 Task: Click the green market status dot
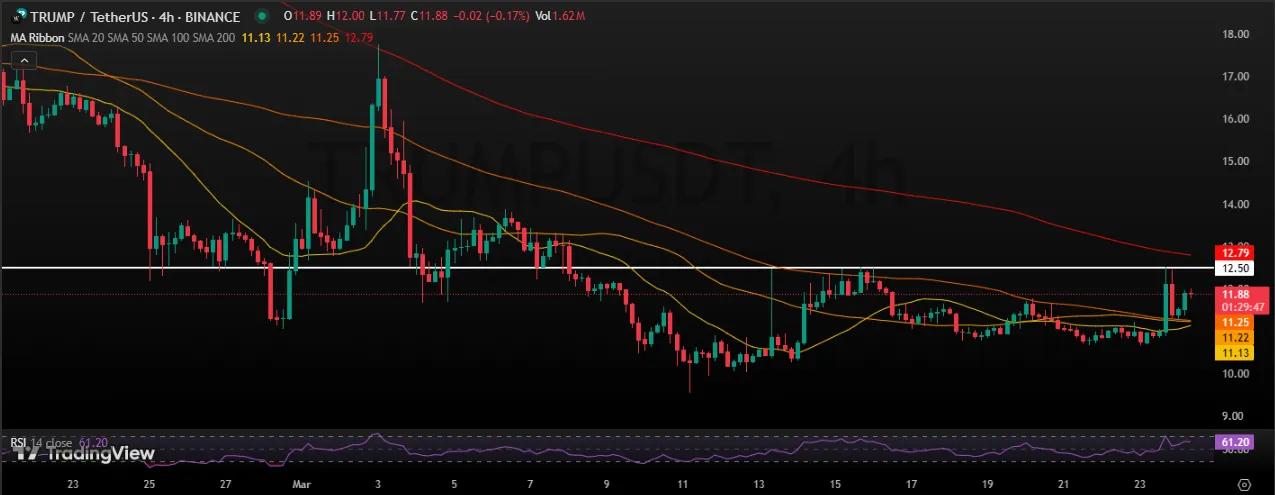[x=262, y=17]
